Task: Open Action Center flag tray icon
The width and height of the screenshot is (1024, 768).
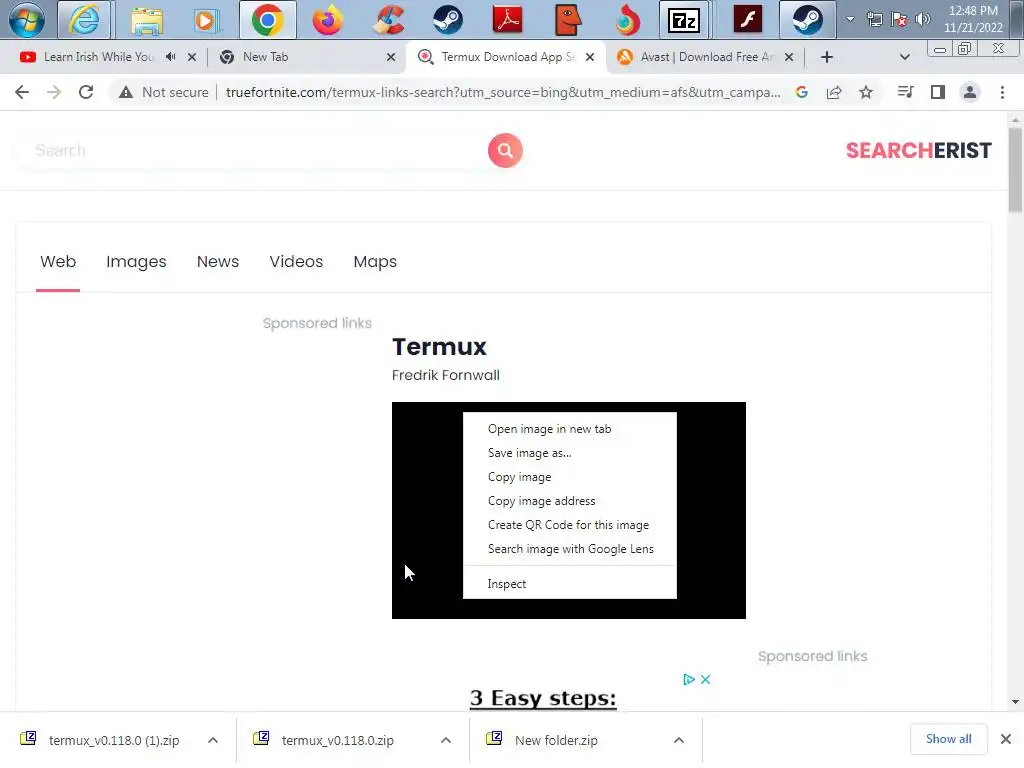Action: click(899, 19)
